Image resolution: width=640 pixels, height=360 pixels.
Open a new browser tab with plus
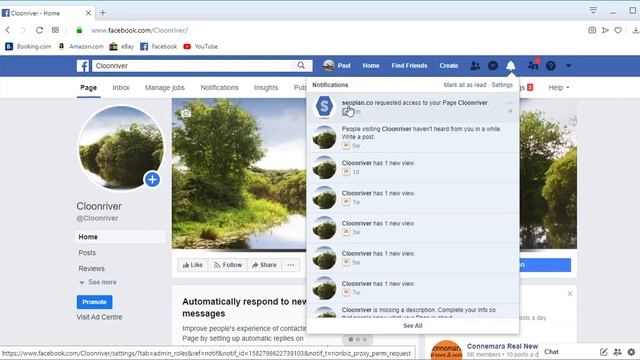[x=103, y=13]
